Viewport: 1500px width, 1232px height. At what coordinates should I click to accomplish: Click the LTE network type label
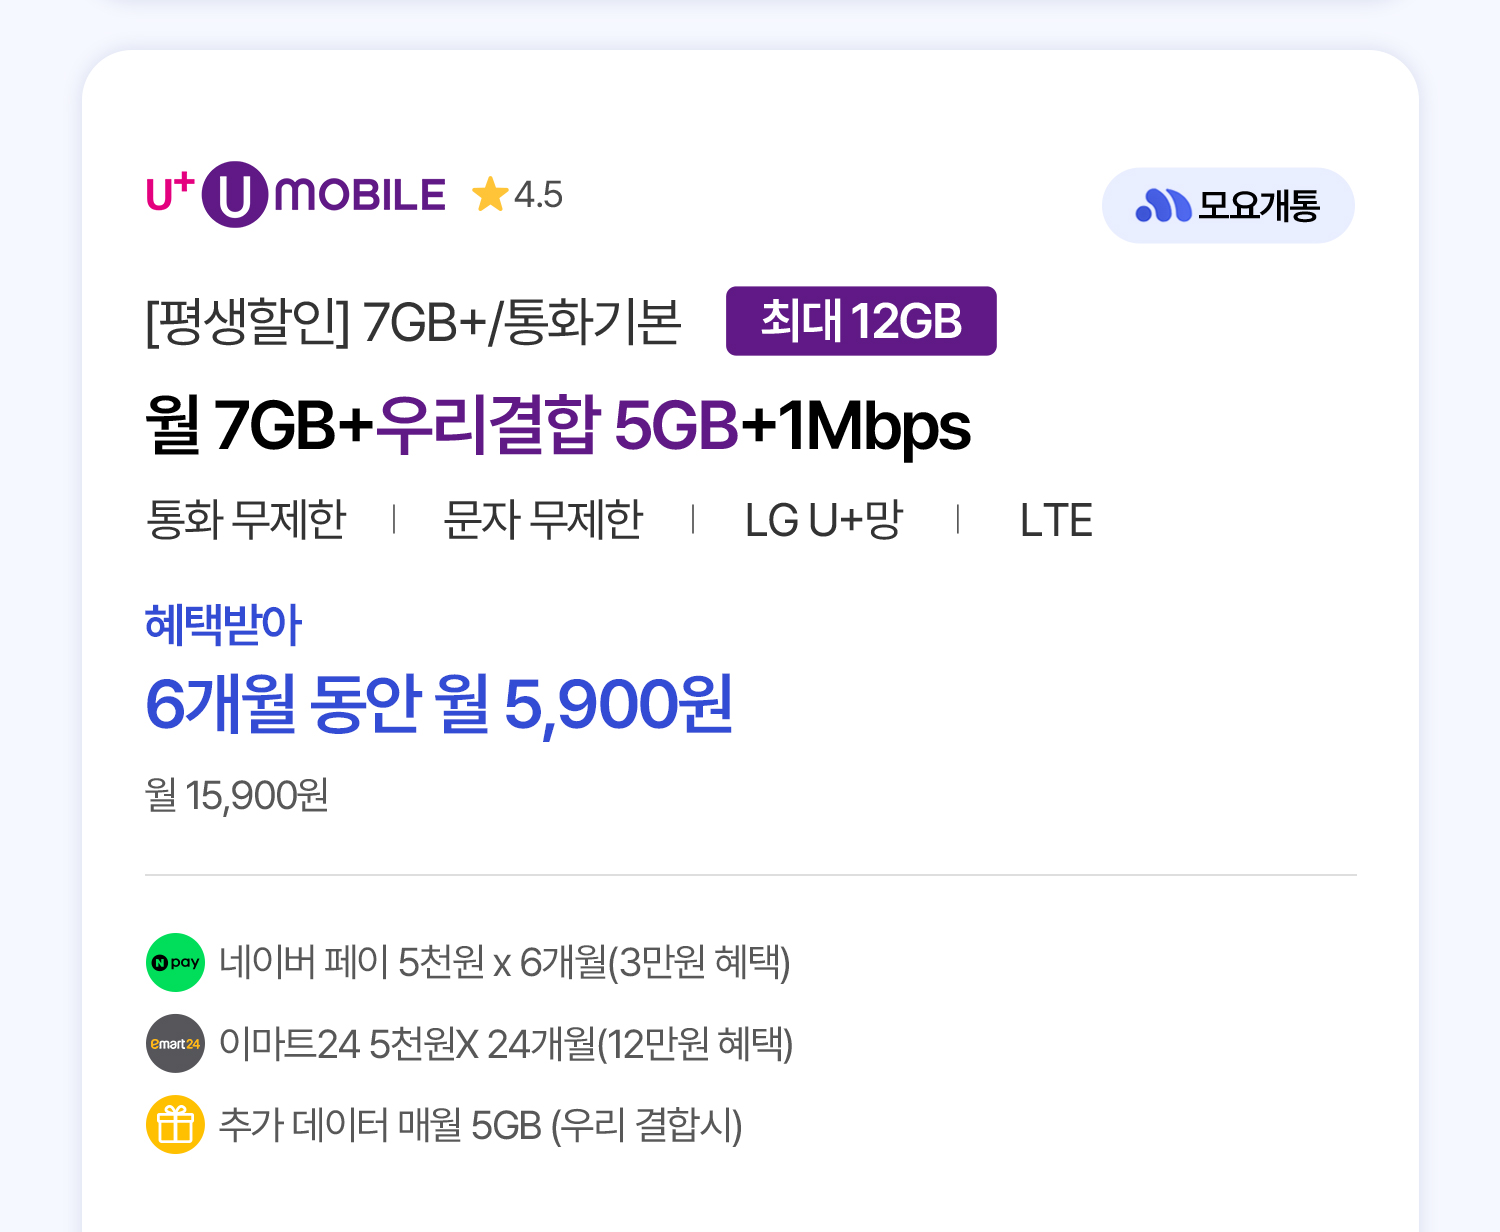(x=1056, y=520)
